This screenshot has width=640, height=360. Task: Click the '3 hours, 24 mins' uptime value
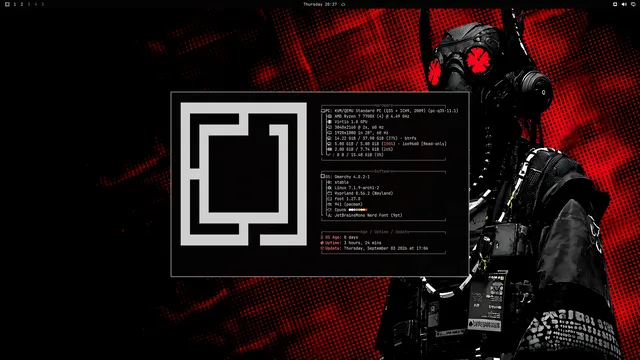[x=362, y=243]
